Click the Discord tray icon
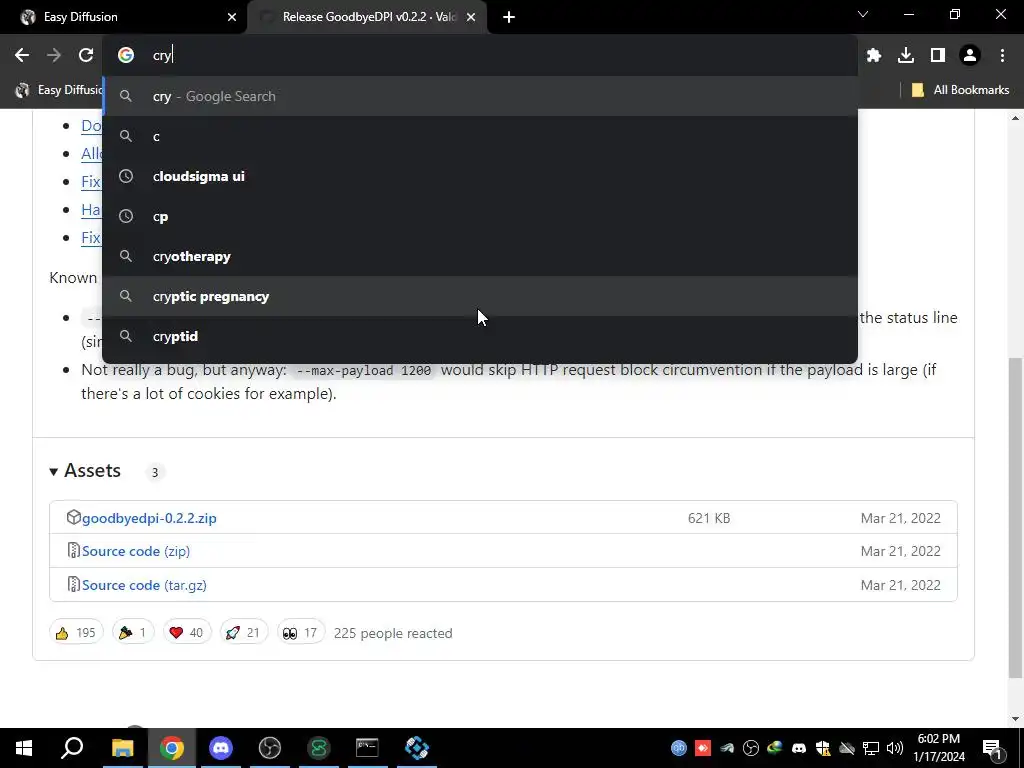 (799, 748)
